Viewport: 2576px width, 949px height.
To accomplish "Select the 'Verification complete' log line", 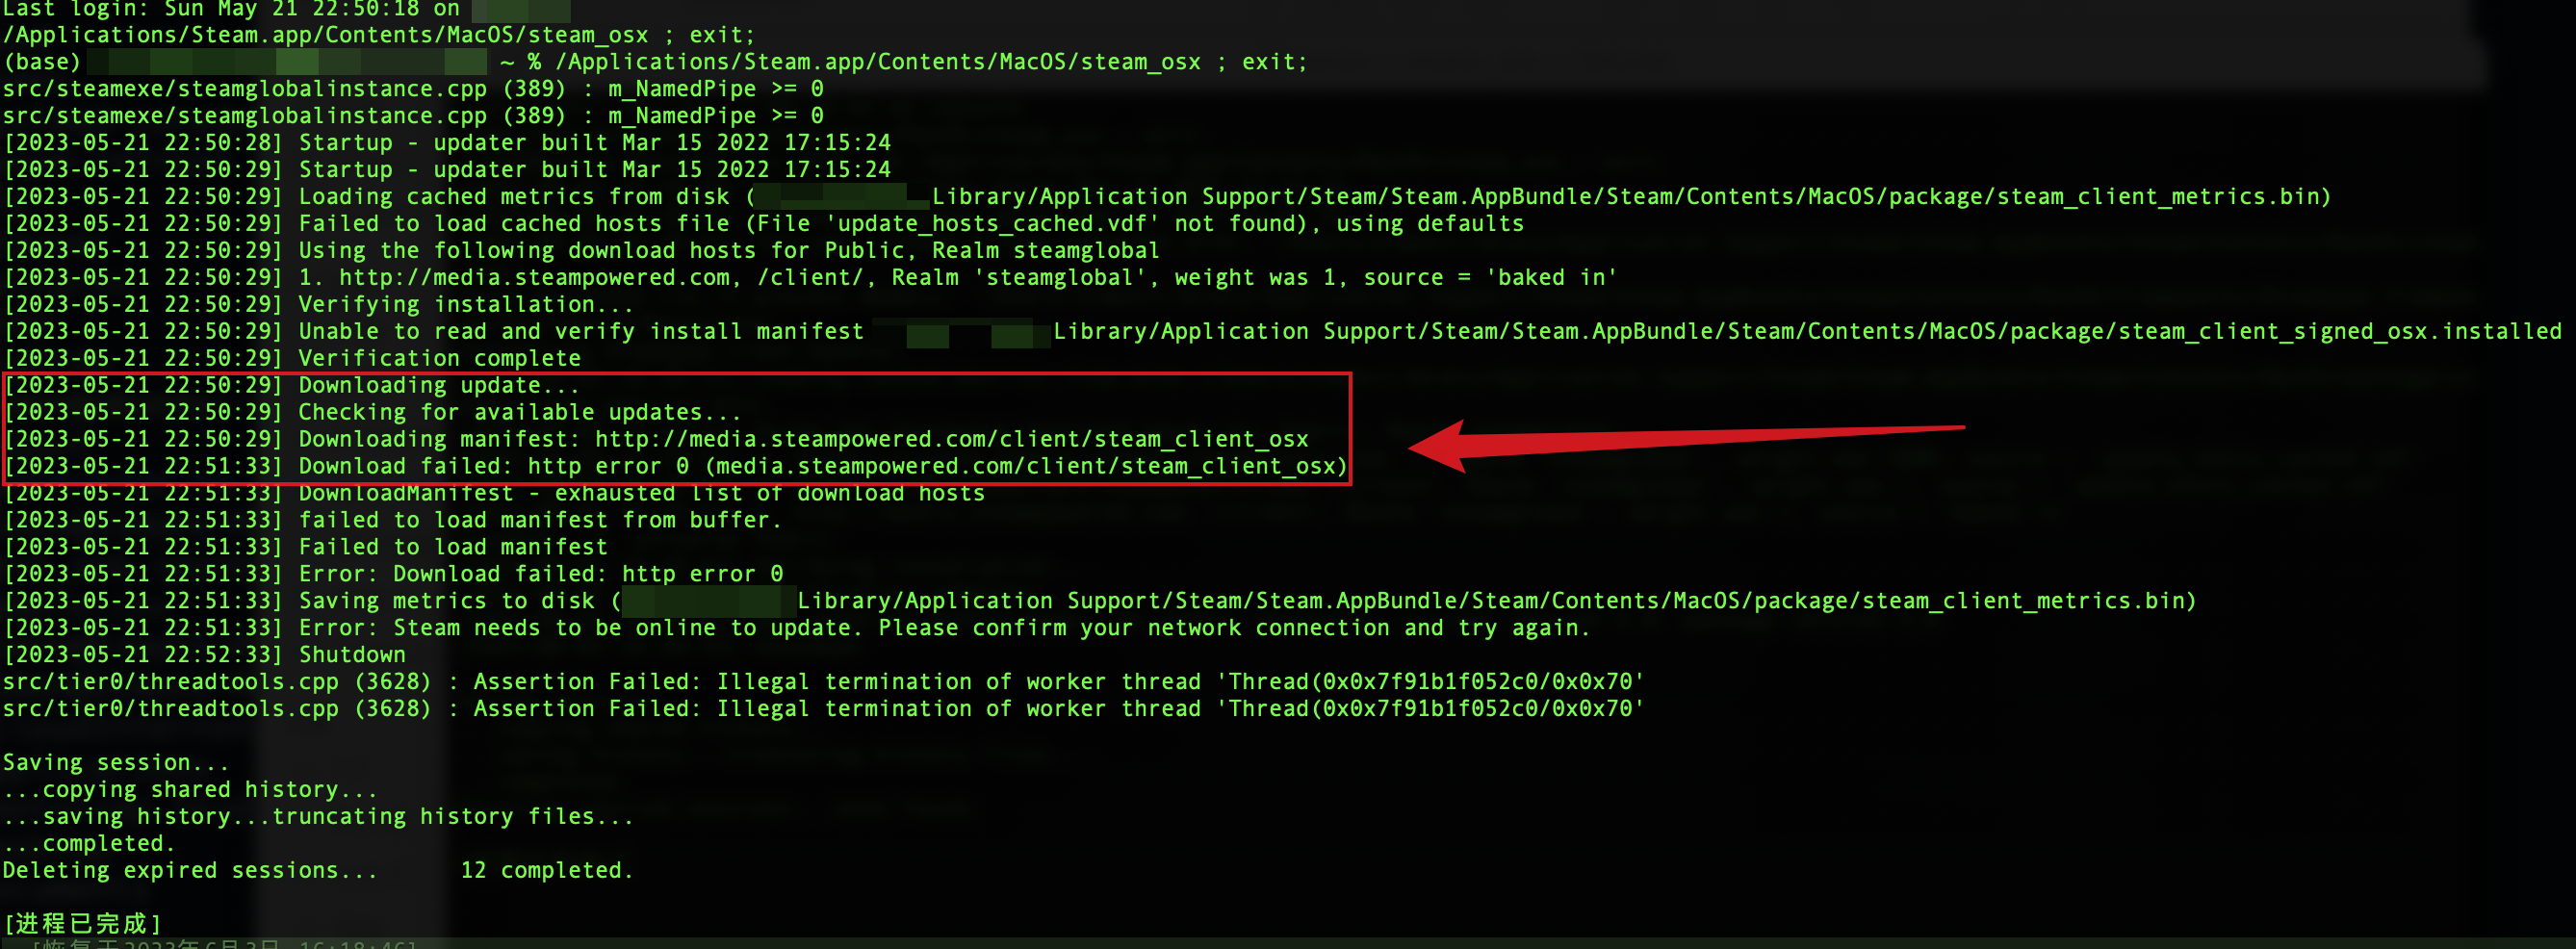I will pos(439,358).
